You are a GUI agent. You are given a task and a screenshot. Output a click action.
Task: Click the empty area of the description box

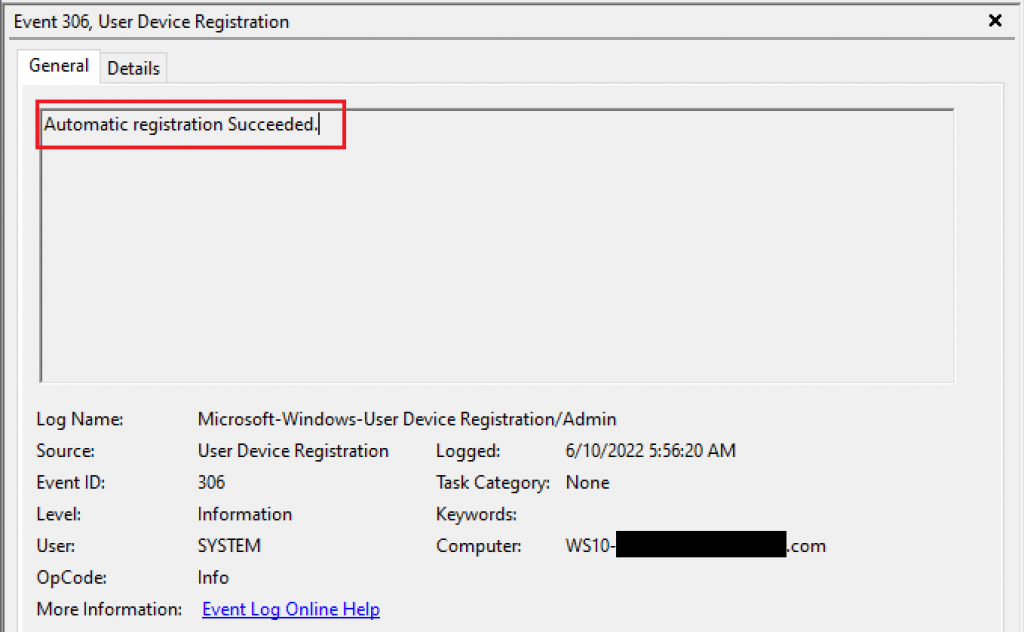click(497, 261)
